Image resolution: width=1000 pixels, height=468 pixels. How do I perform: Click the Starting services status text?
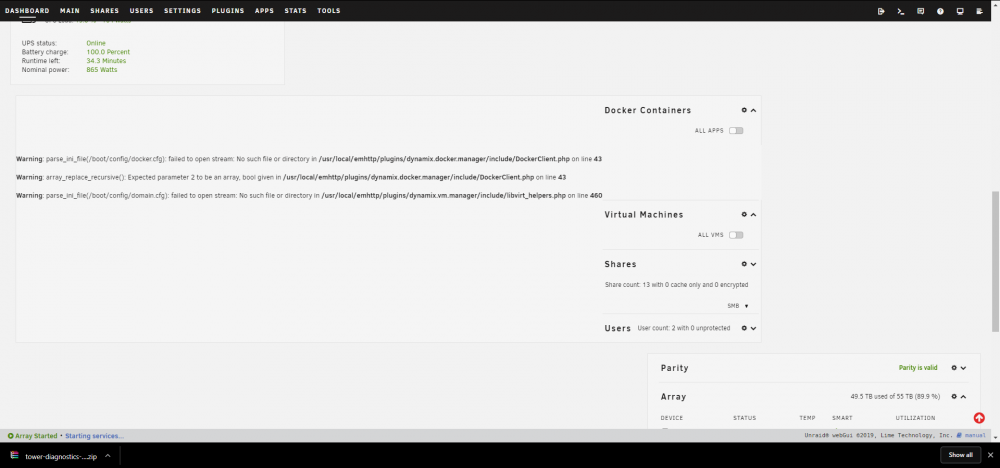[94, 436]
